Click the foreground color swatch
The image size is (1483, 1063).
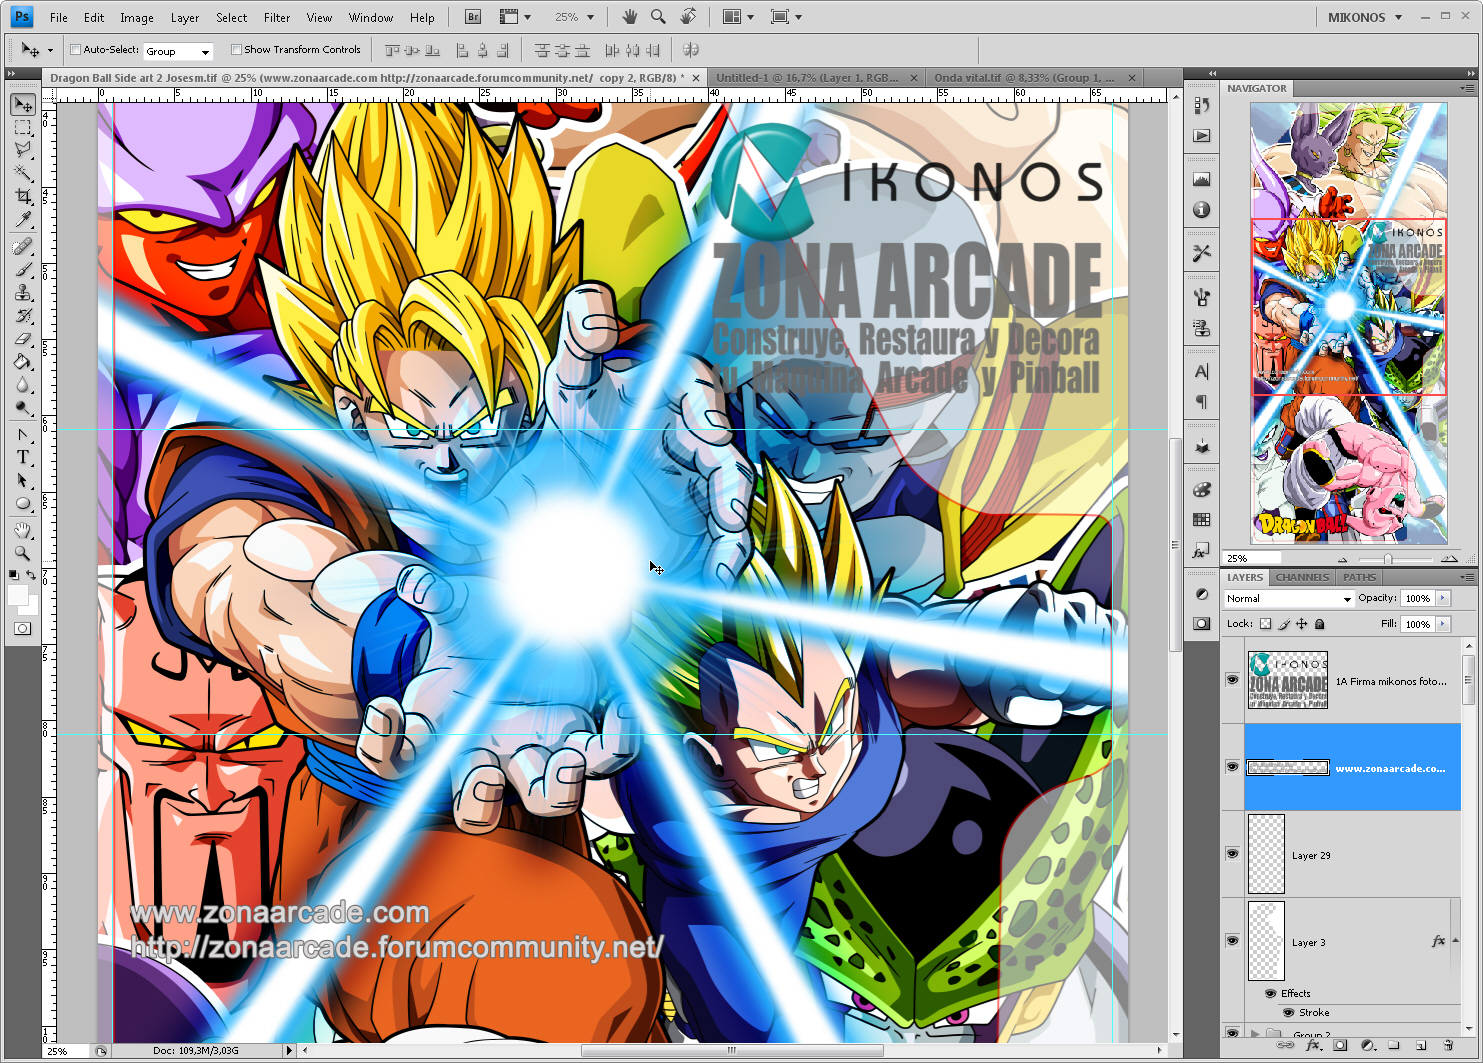coord(17,595)
